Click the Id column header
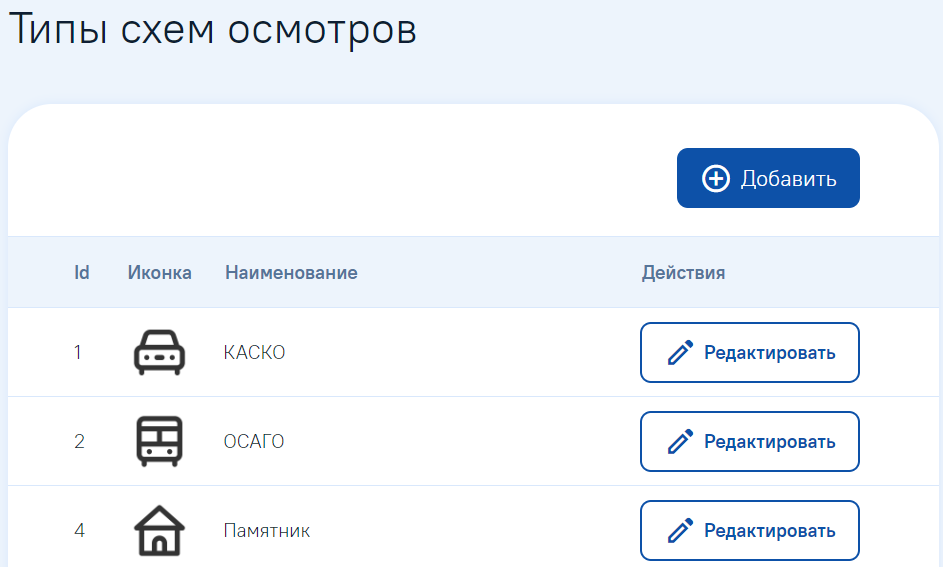The image size is (943, 568). [82, 273]
